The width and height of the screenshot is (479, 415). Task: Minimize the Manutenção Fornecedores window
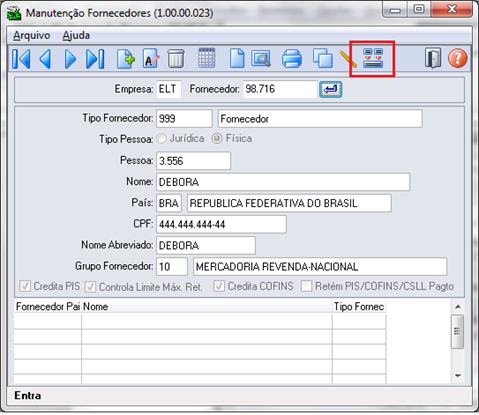click(395, 10)
